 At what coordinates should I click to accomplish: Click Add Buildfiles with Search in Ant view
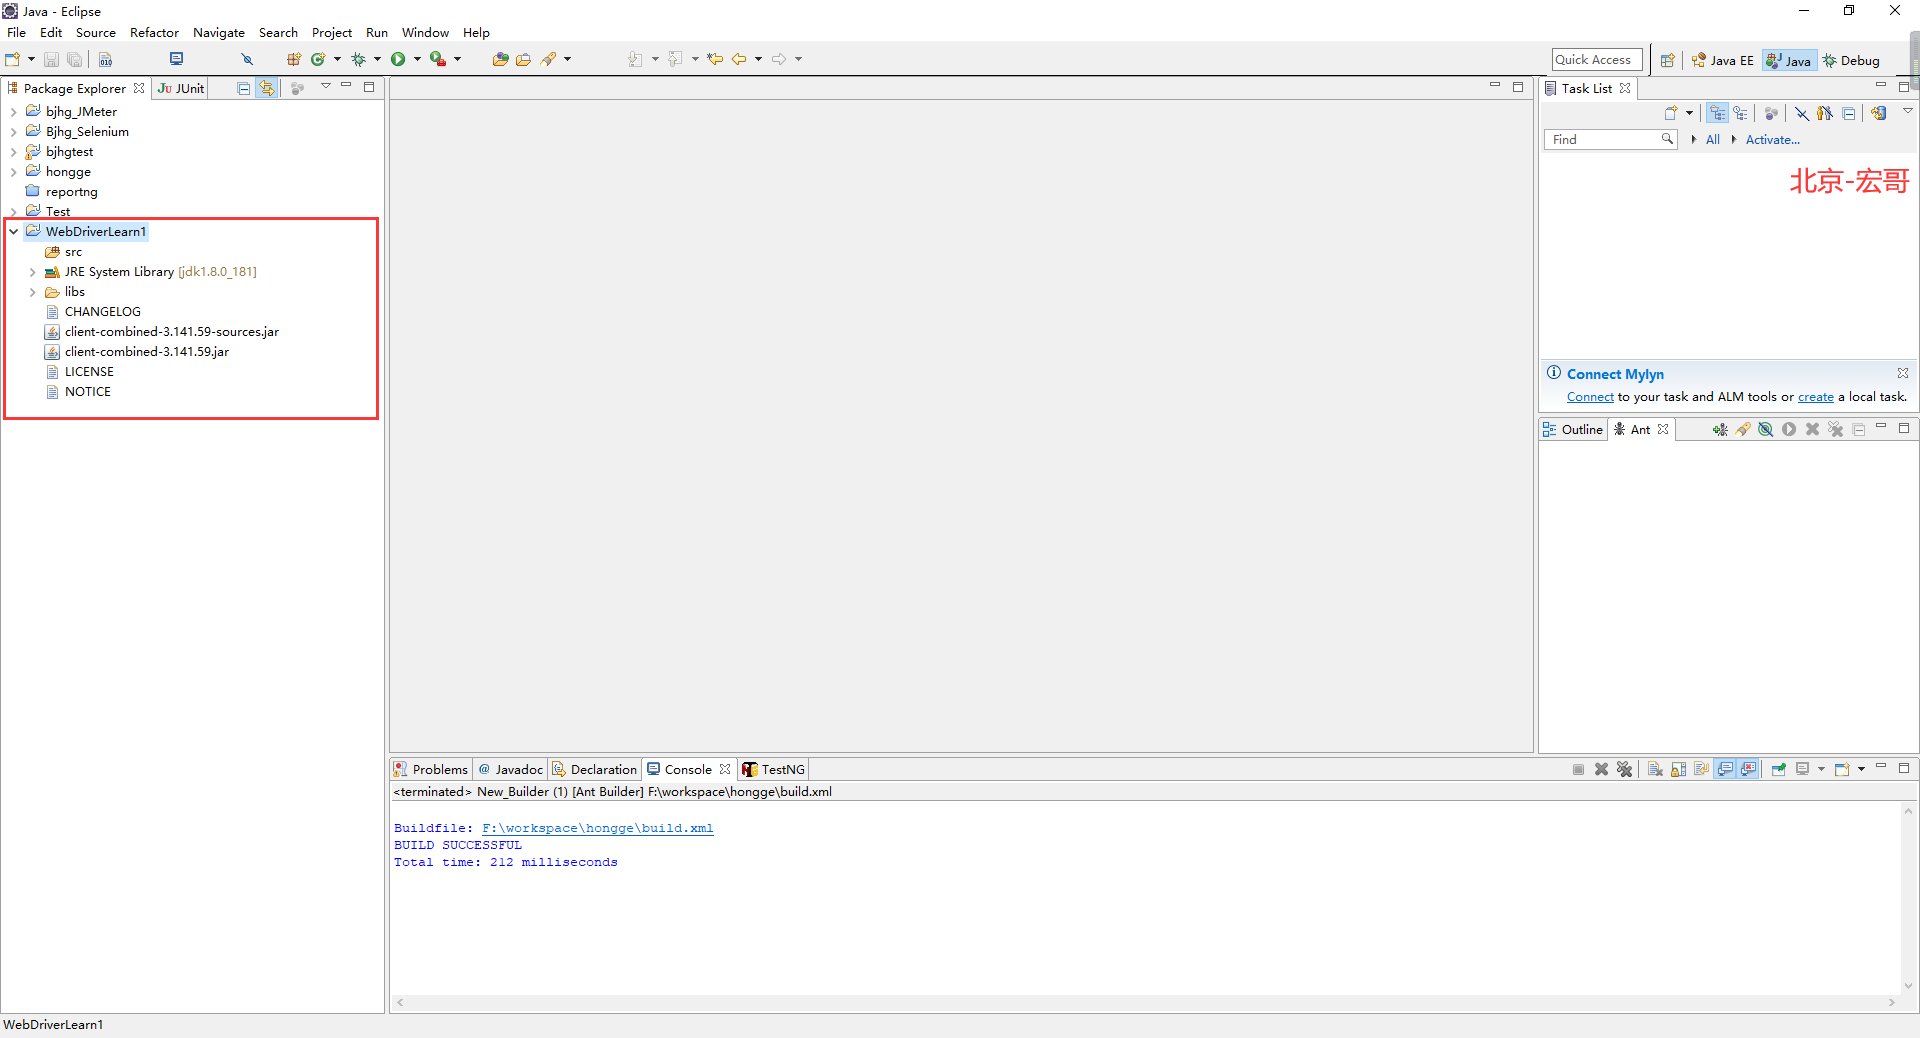(1743, 429)
